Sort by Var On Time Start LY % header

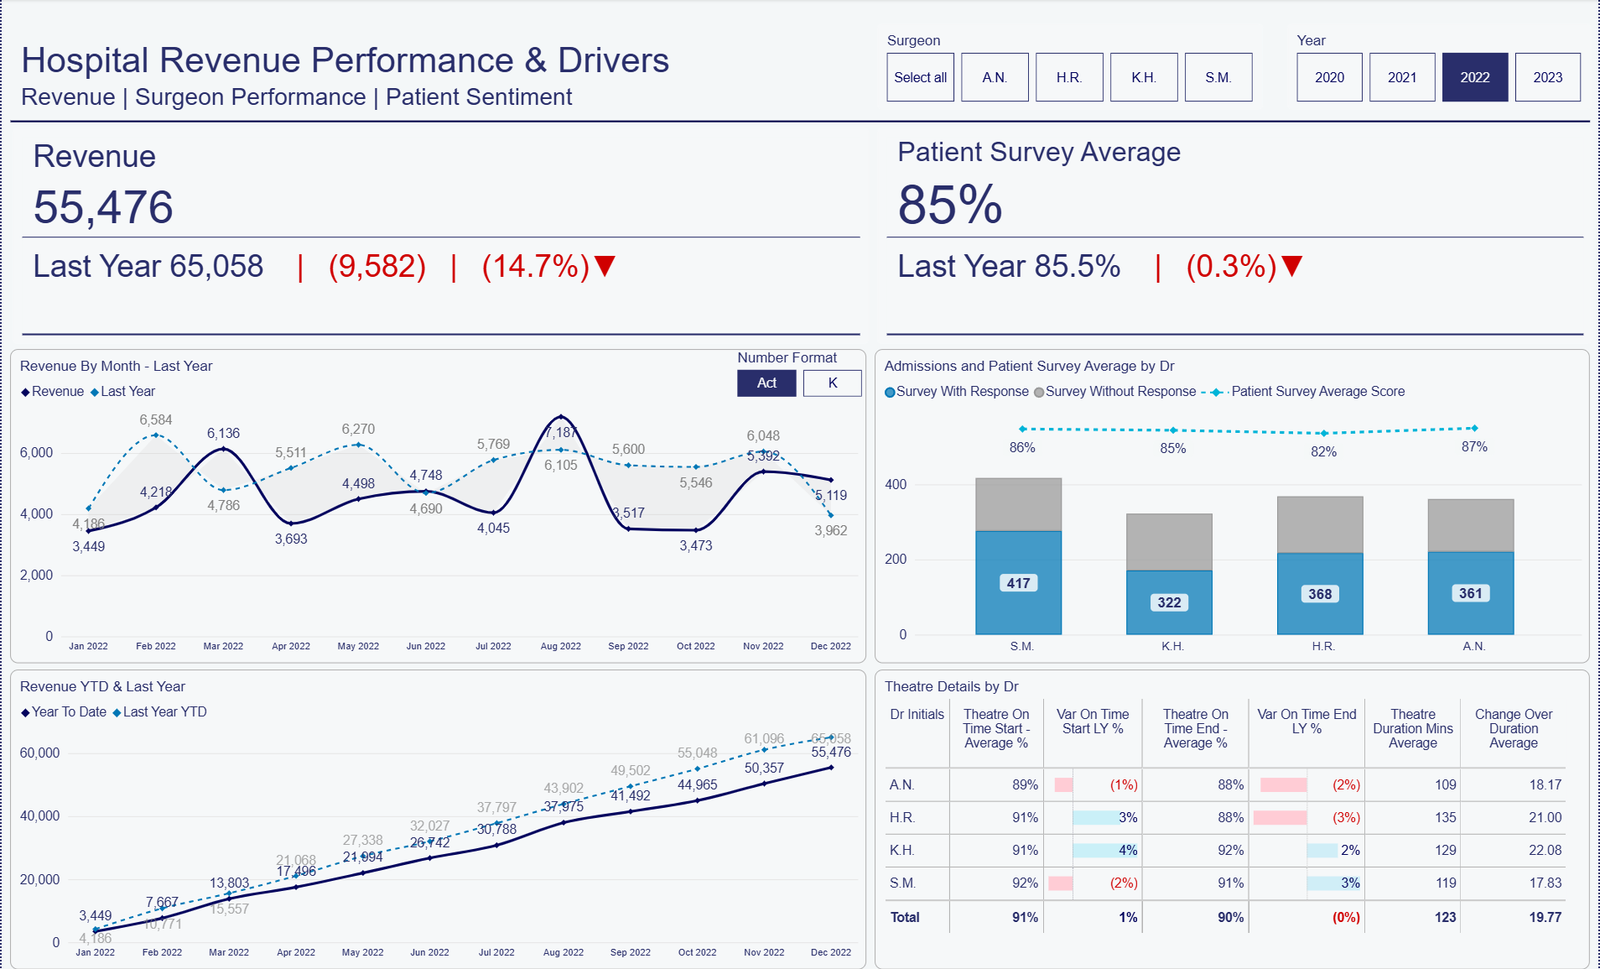(x=1093, y=721)
